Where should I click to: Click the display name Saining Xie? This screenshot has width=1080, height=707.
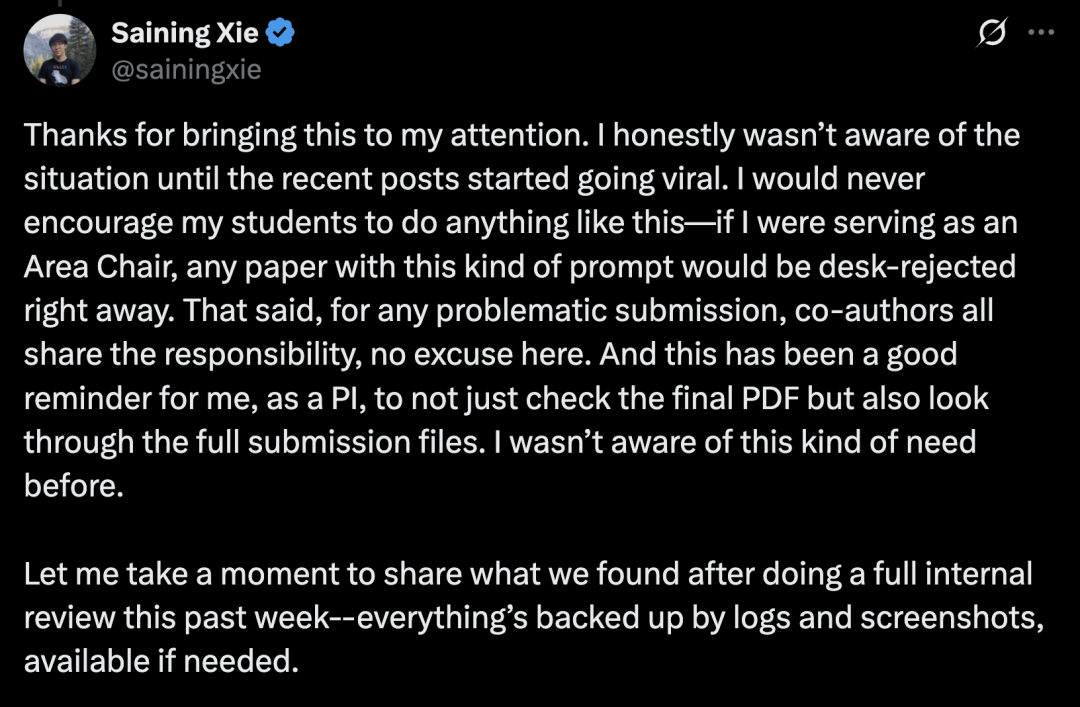pos(185,32)
